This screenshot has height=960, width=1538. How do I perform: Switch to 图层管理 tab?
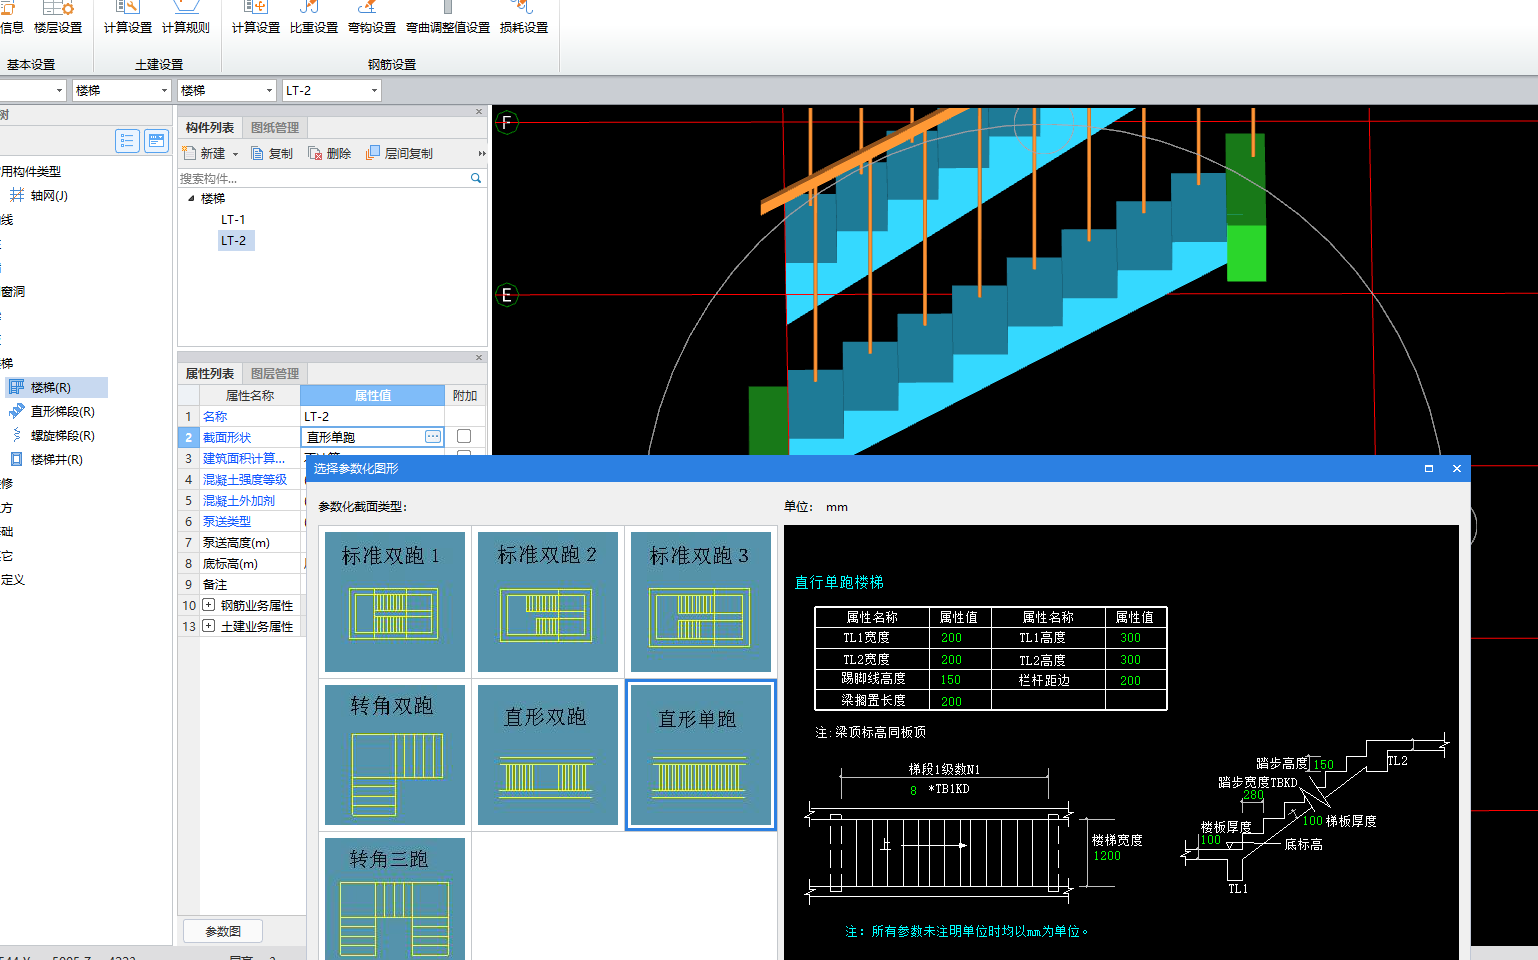[x=275, y=373]
